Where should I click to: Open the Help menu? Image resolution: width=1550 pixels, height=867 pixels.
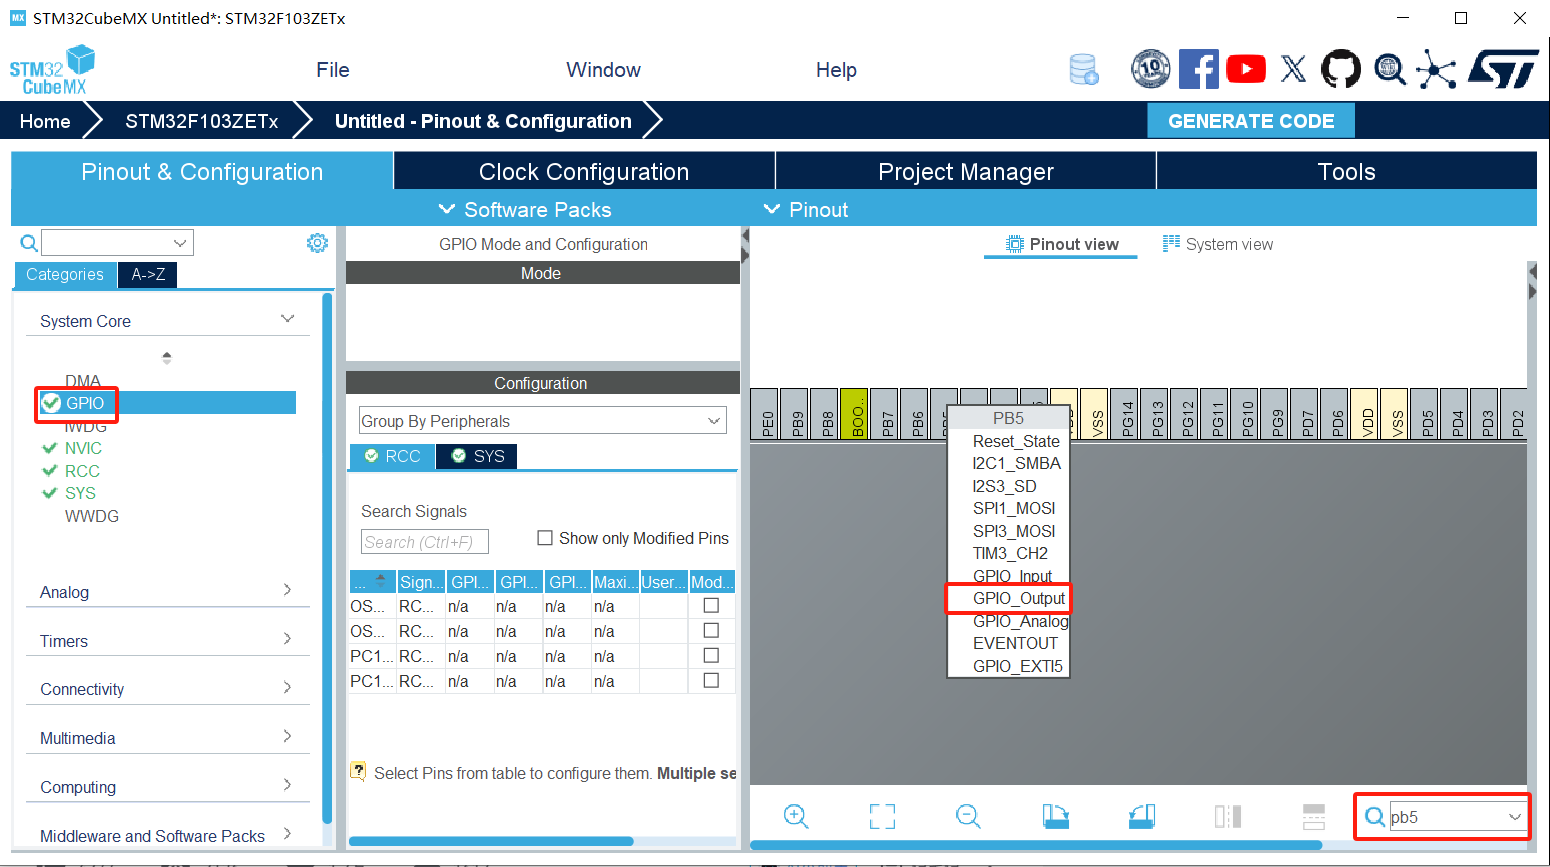click(x=836, y=70)
